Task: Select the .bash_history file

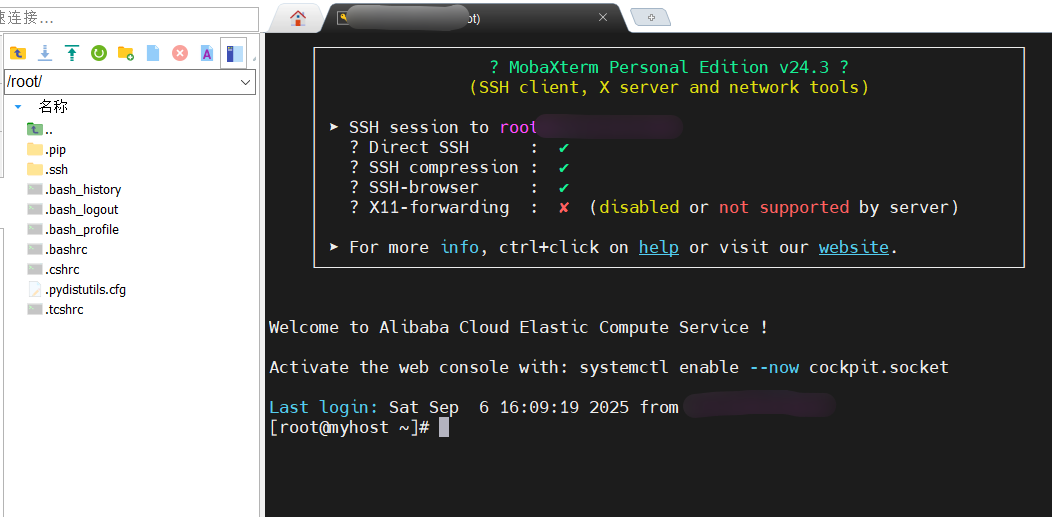Action: [74, 190]
